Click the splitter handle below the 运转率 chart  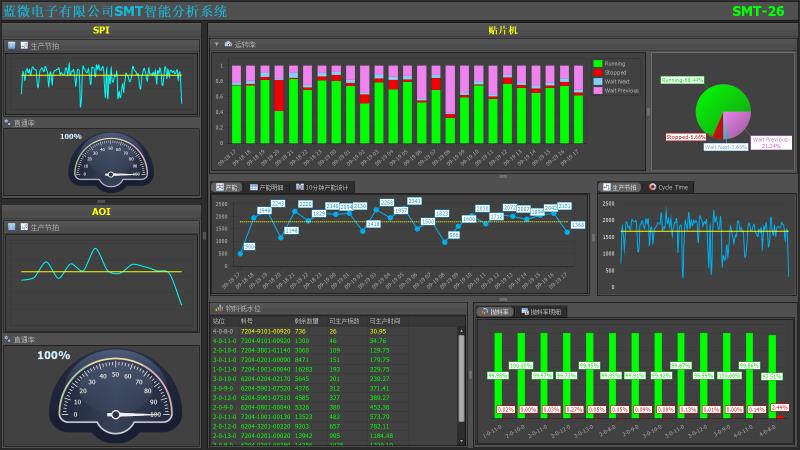(x=504, y=176)
